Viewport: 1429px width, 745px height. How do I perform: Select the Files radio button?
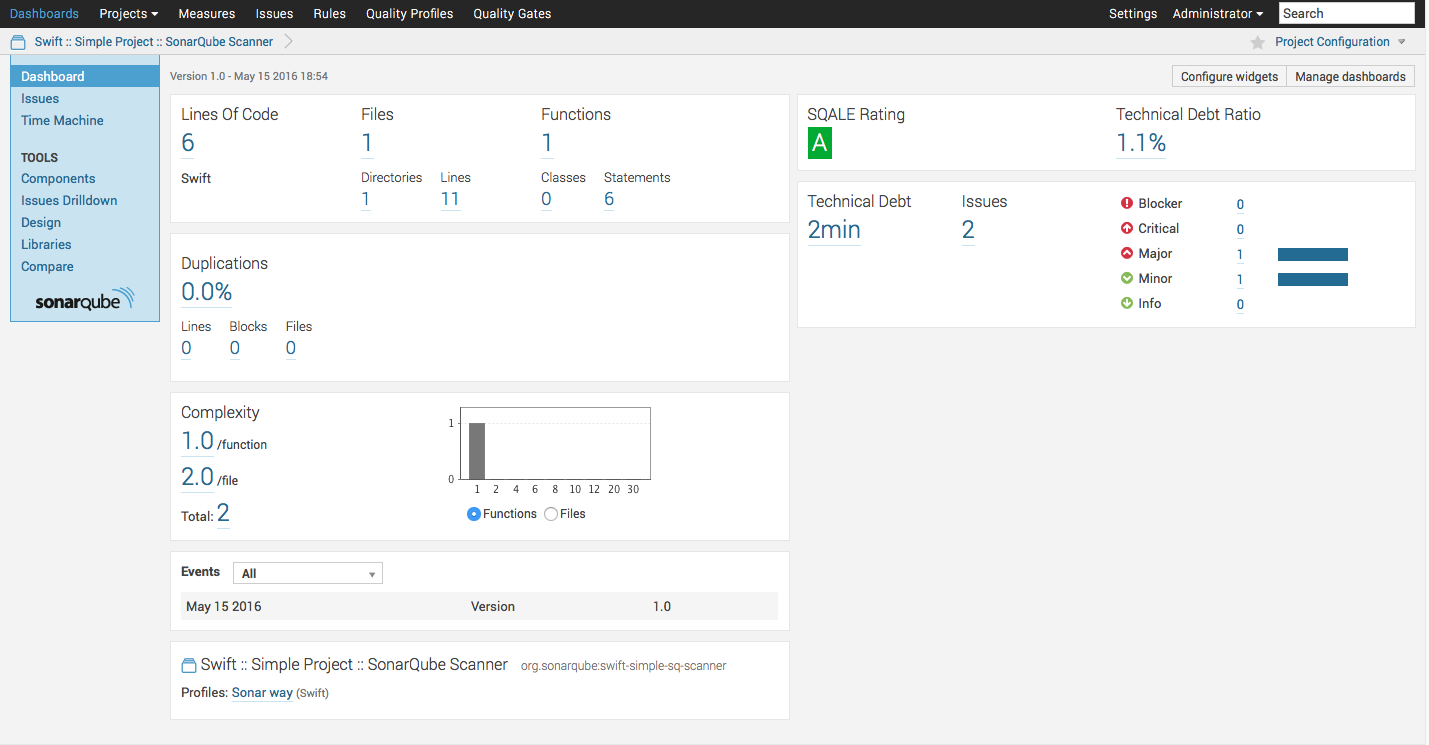[x=551, y=514]
